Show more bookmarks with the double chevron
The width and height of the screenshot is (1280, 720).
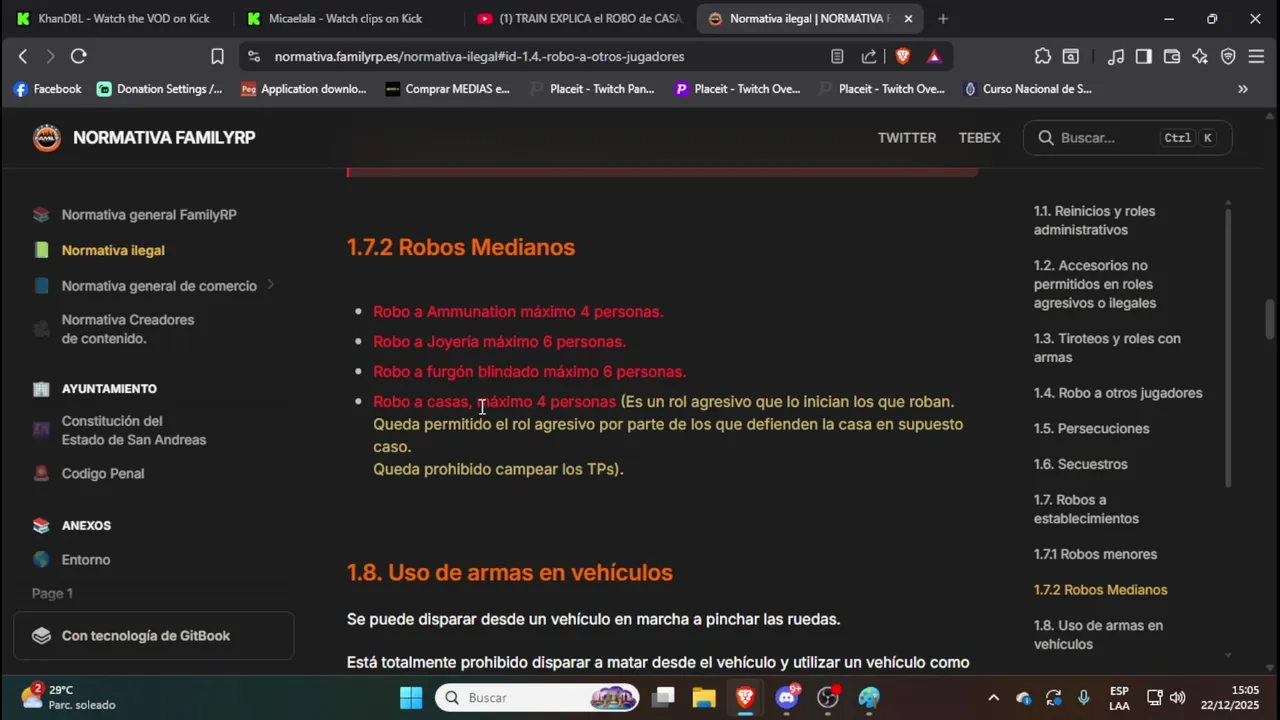[x=1243, y=89]
